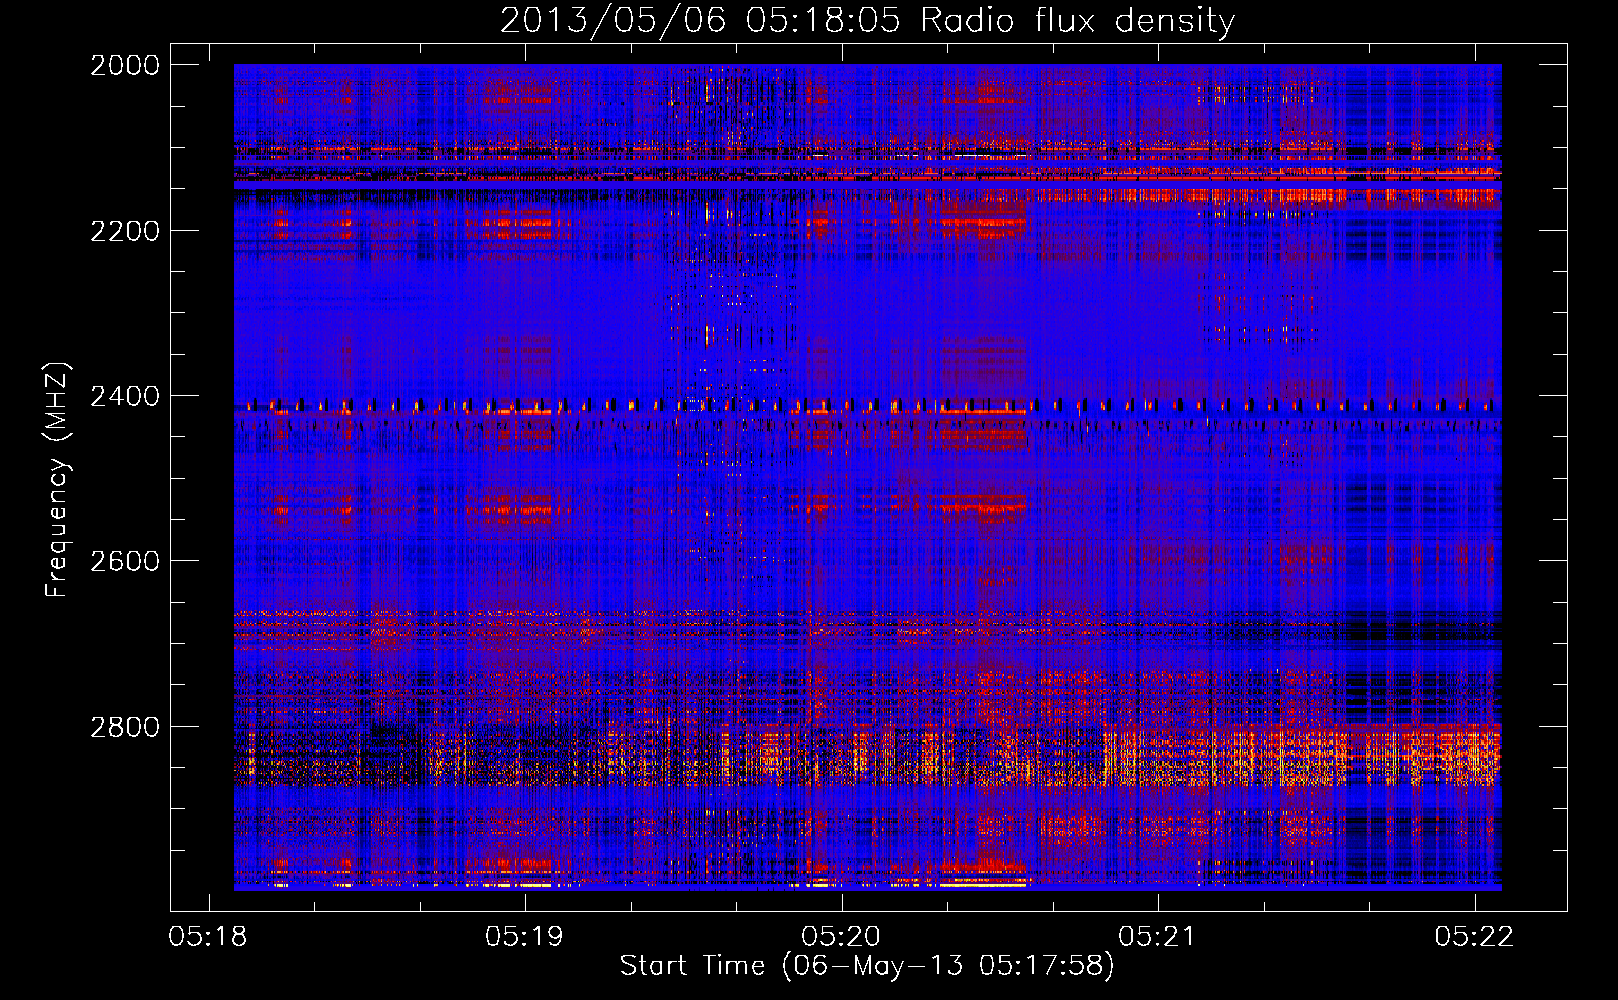1618x1000 pixels.
Task: Click the '05:22' time axis label
Action: 1475,936
